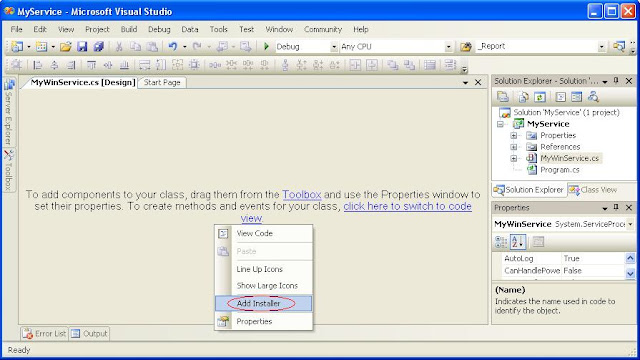The height and width of the screenshot is (360, 640).
Task: Open the New Project dropdown arrow
Action: [x=29, y=47]
